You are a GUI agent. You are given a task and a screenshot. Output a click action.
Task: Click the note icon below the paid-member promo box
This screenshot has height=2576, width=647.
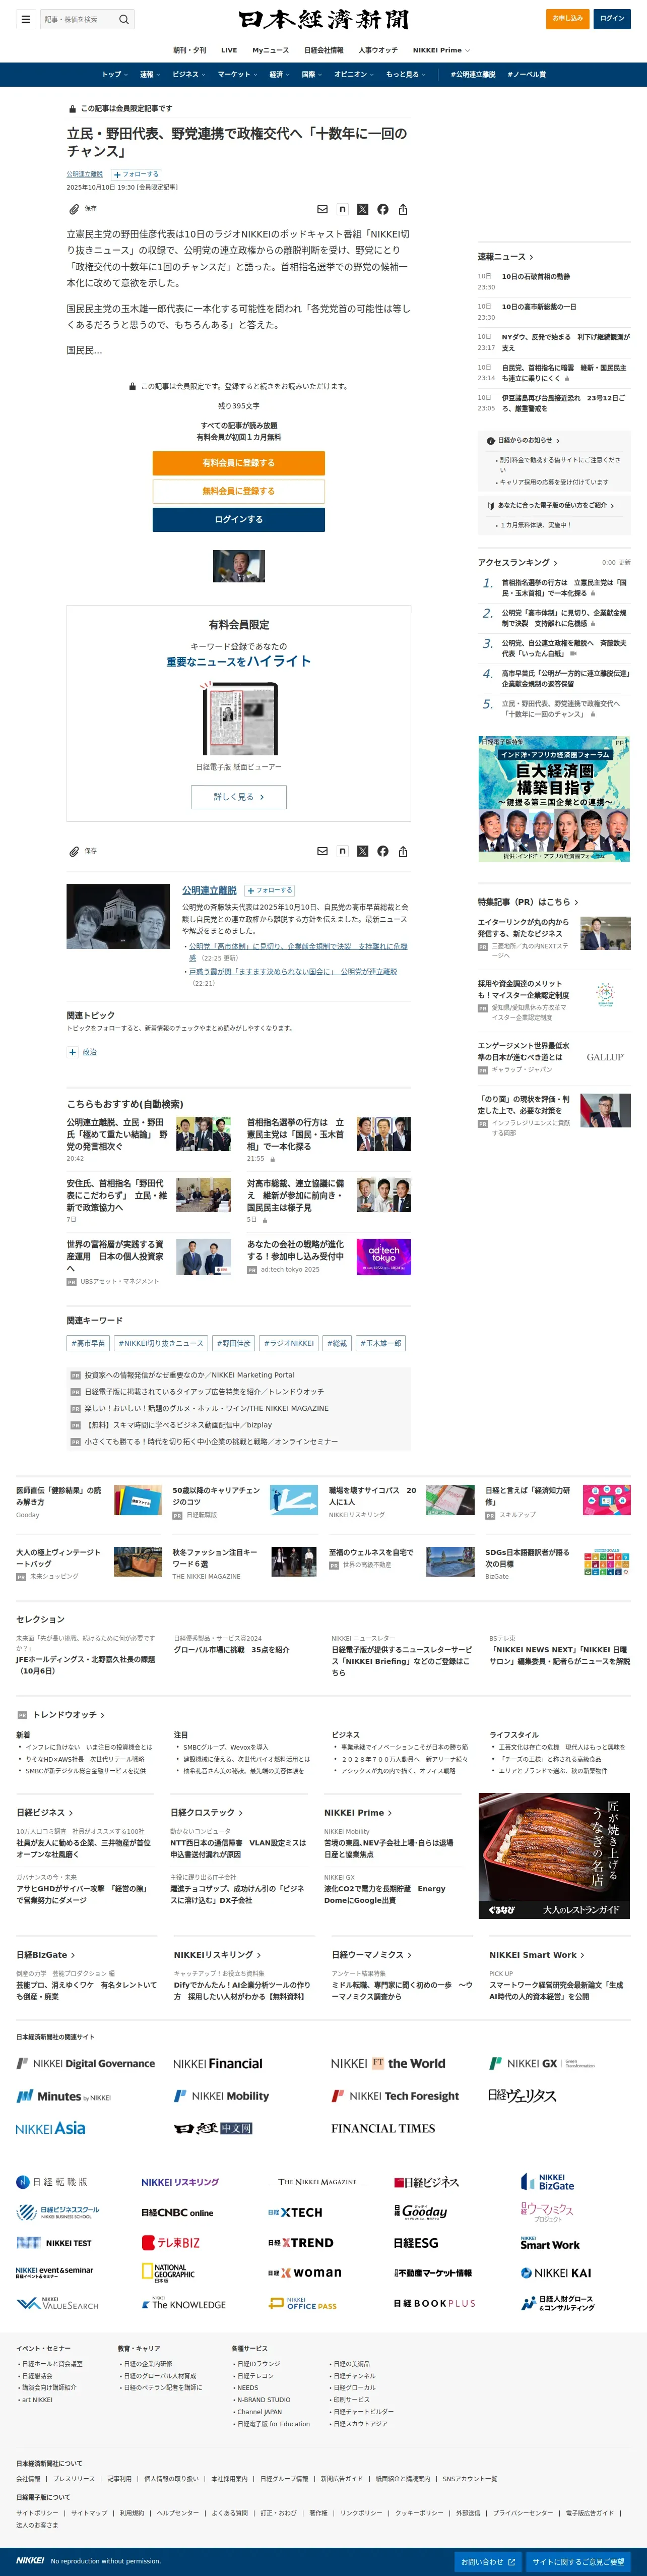coord(342,851)
